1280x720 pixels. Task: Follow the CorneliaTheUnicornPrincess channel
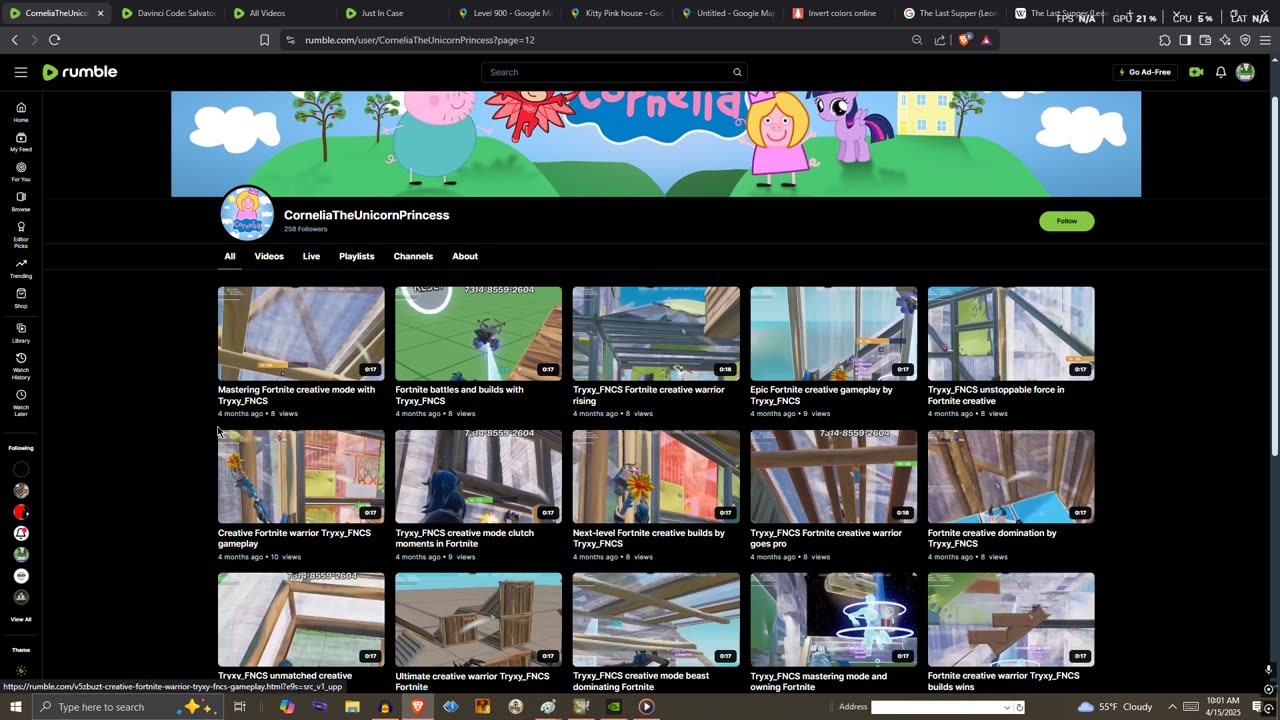pos(1067,221)
